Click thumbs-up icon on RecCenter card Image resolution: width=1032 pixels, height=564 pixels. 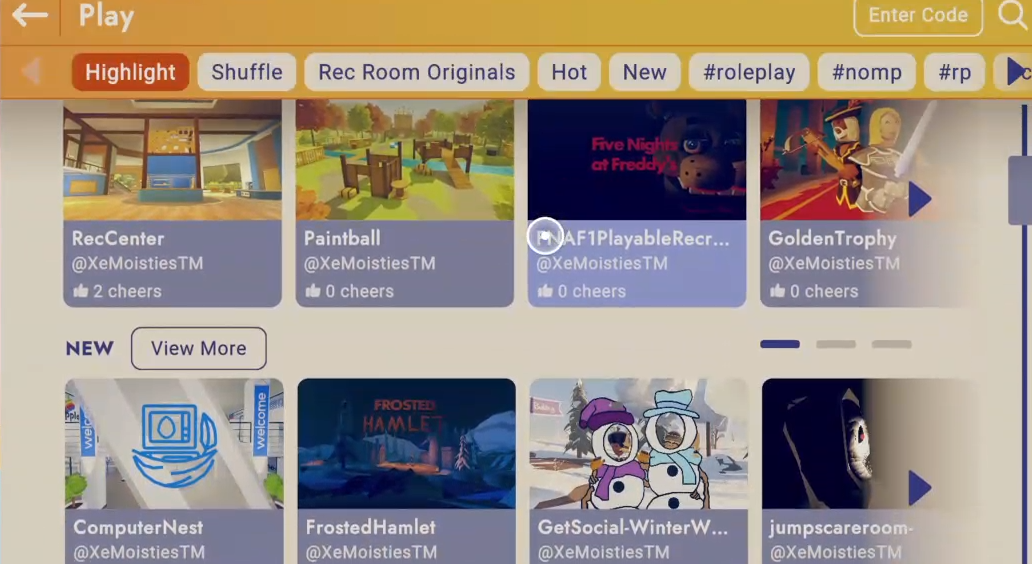coord(80,290)
